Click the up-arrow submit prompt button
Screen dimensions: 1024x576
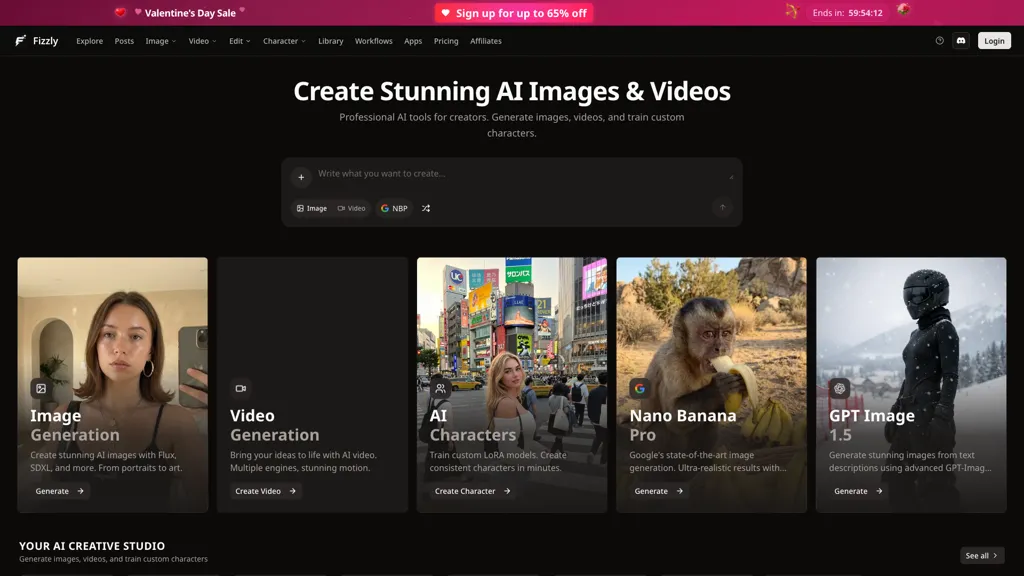(722, 208)
